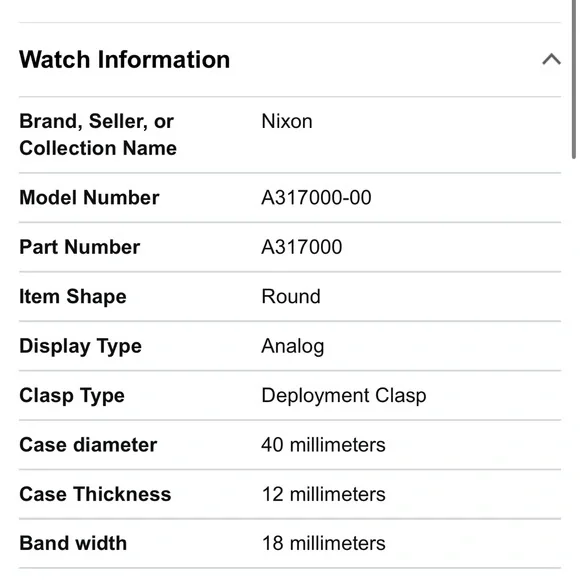This screenshot has height=580, width=580.
Task: Select the Analog display value
Action: (x=293, y=347)
